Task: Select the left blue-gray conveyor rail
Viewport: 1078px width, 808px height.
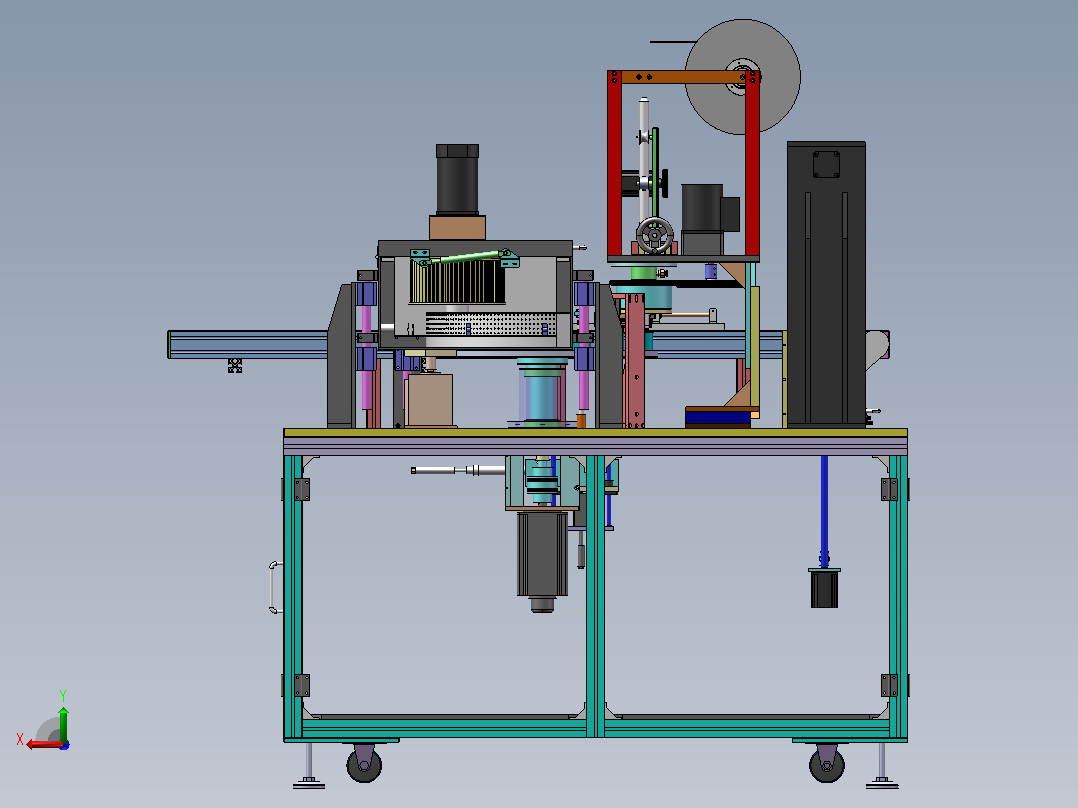Action: point(248,345)
